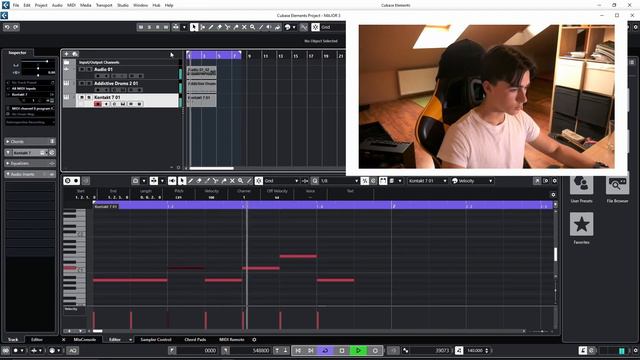Image resolution: width=640 pixels, height=360 pixels.
Task: Open the MIDI menu
Action: 71,5
